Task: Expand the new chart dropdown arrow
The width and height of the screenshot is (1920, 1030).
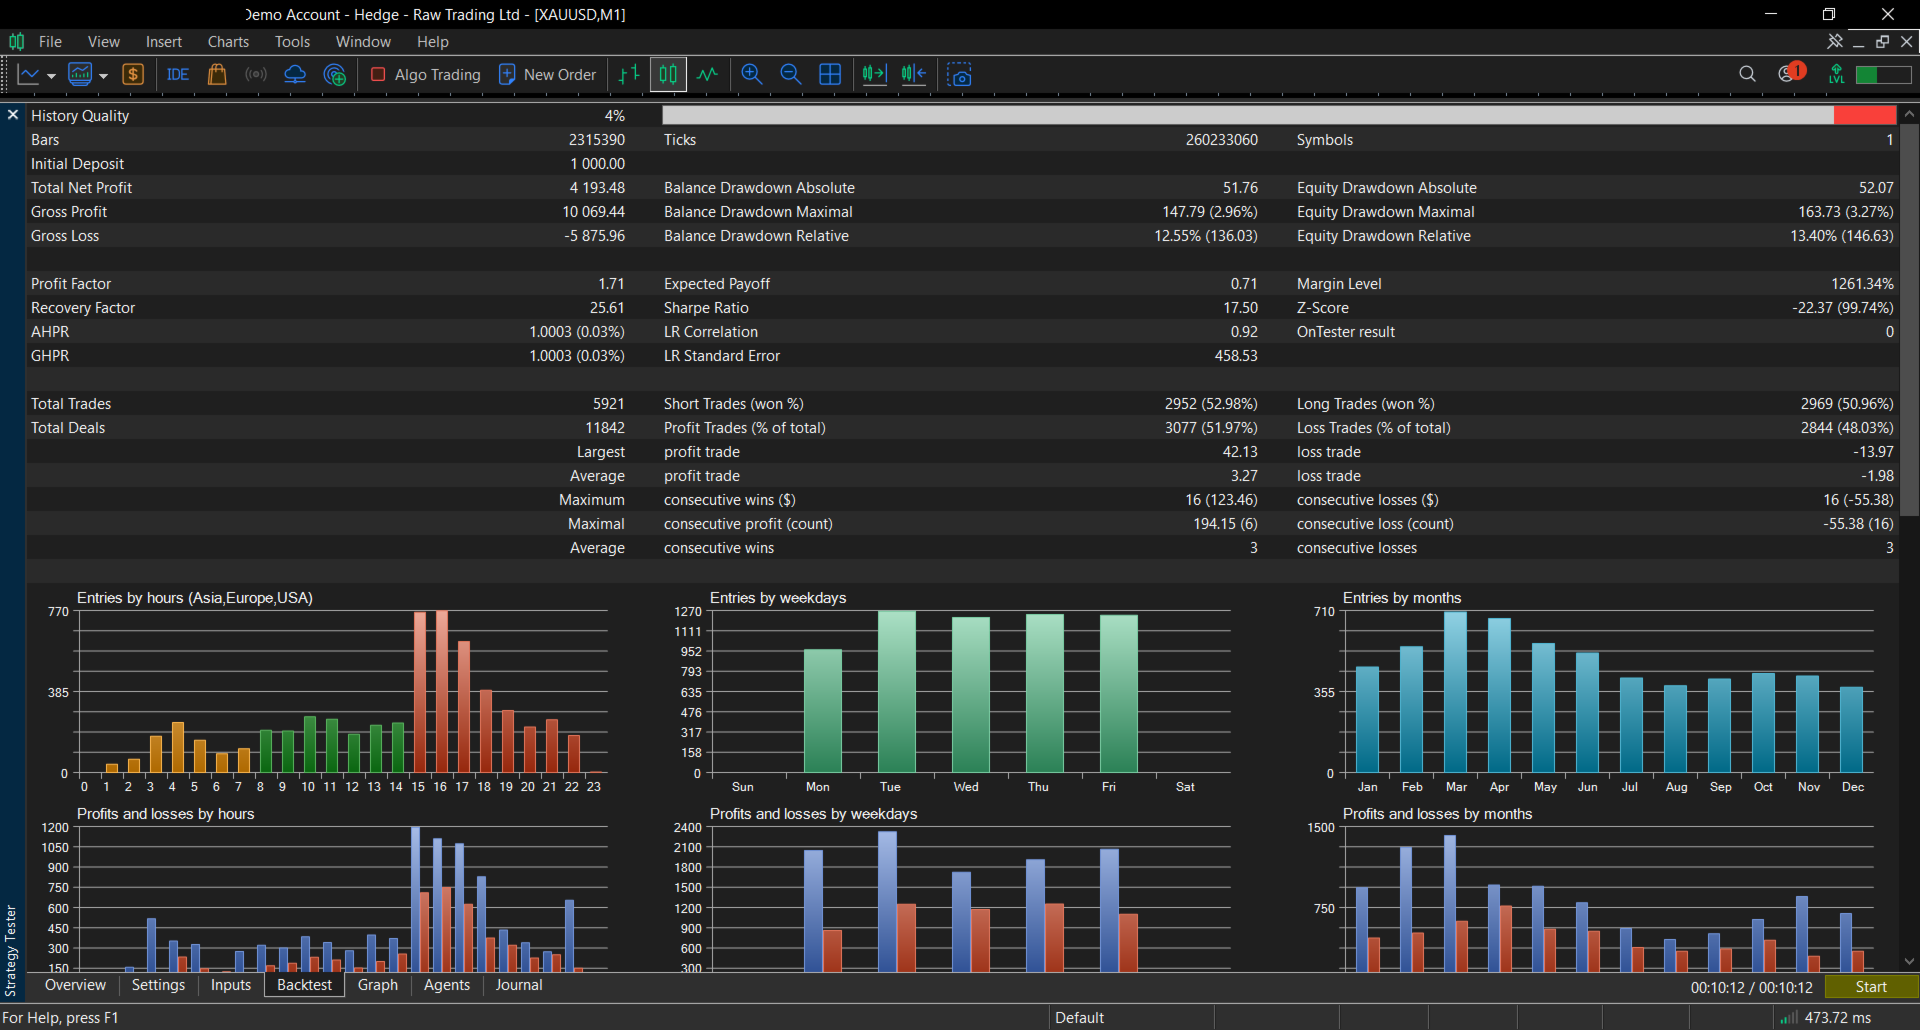Action: (x=51, y=76)
